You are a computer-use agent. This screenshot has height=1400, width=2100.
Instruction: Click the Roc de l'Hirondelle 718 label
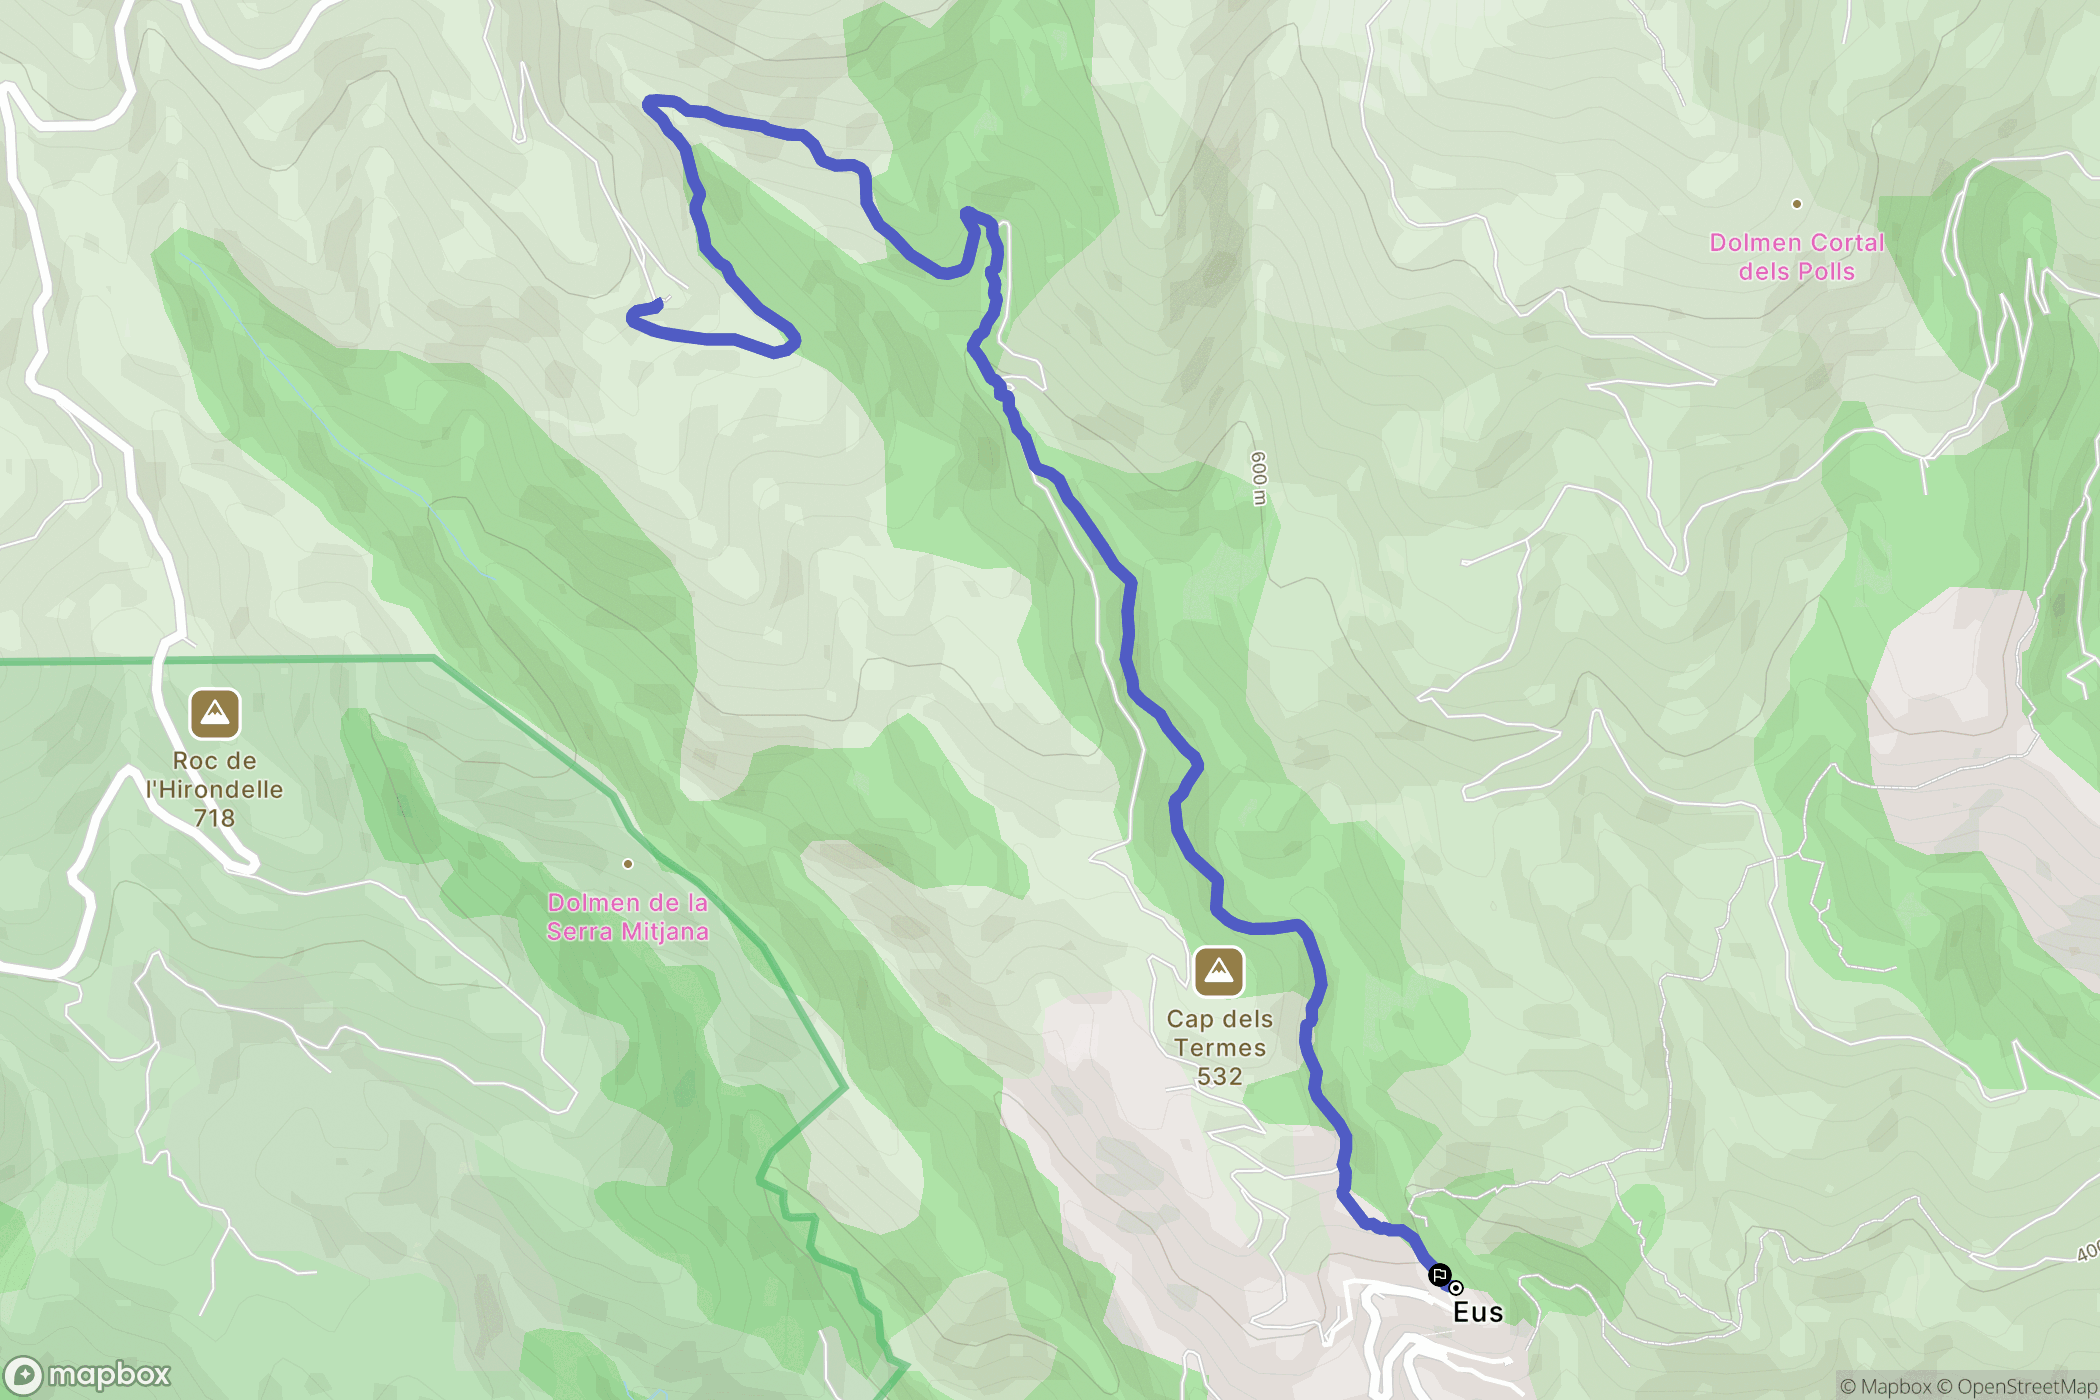[215, 789]
